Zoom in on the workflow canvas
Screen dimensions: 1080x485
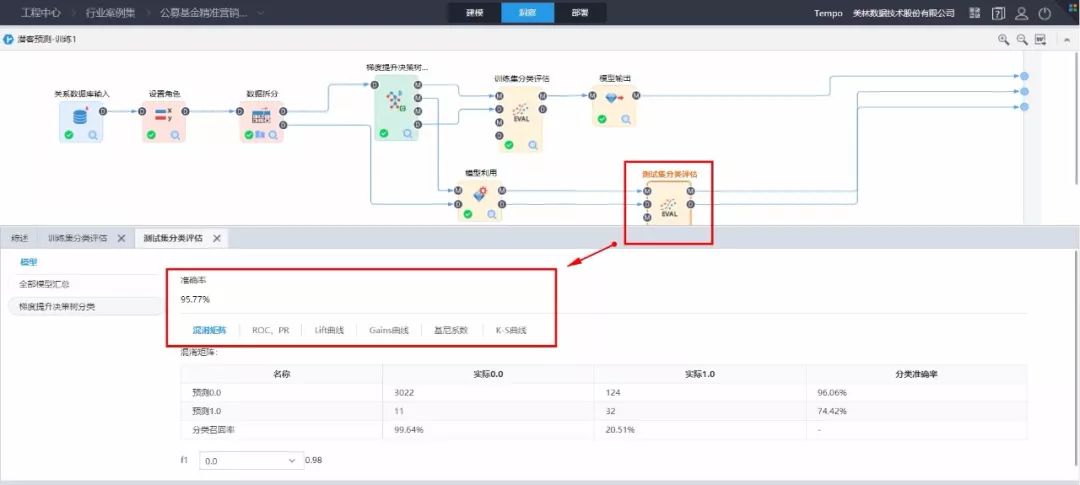pyautogui.click(x=1004, y=39)
